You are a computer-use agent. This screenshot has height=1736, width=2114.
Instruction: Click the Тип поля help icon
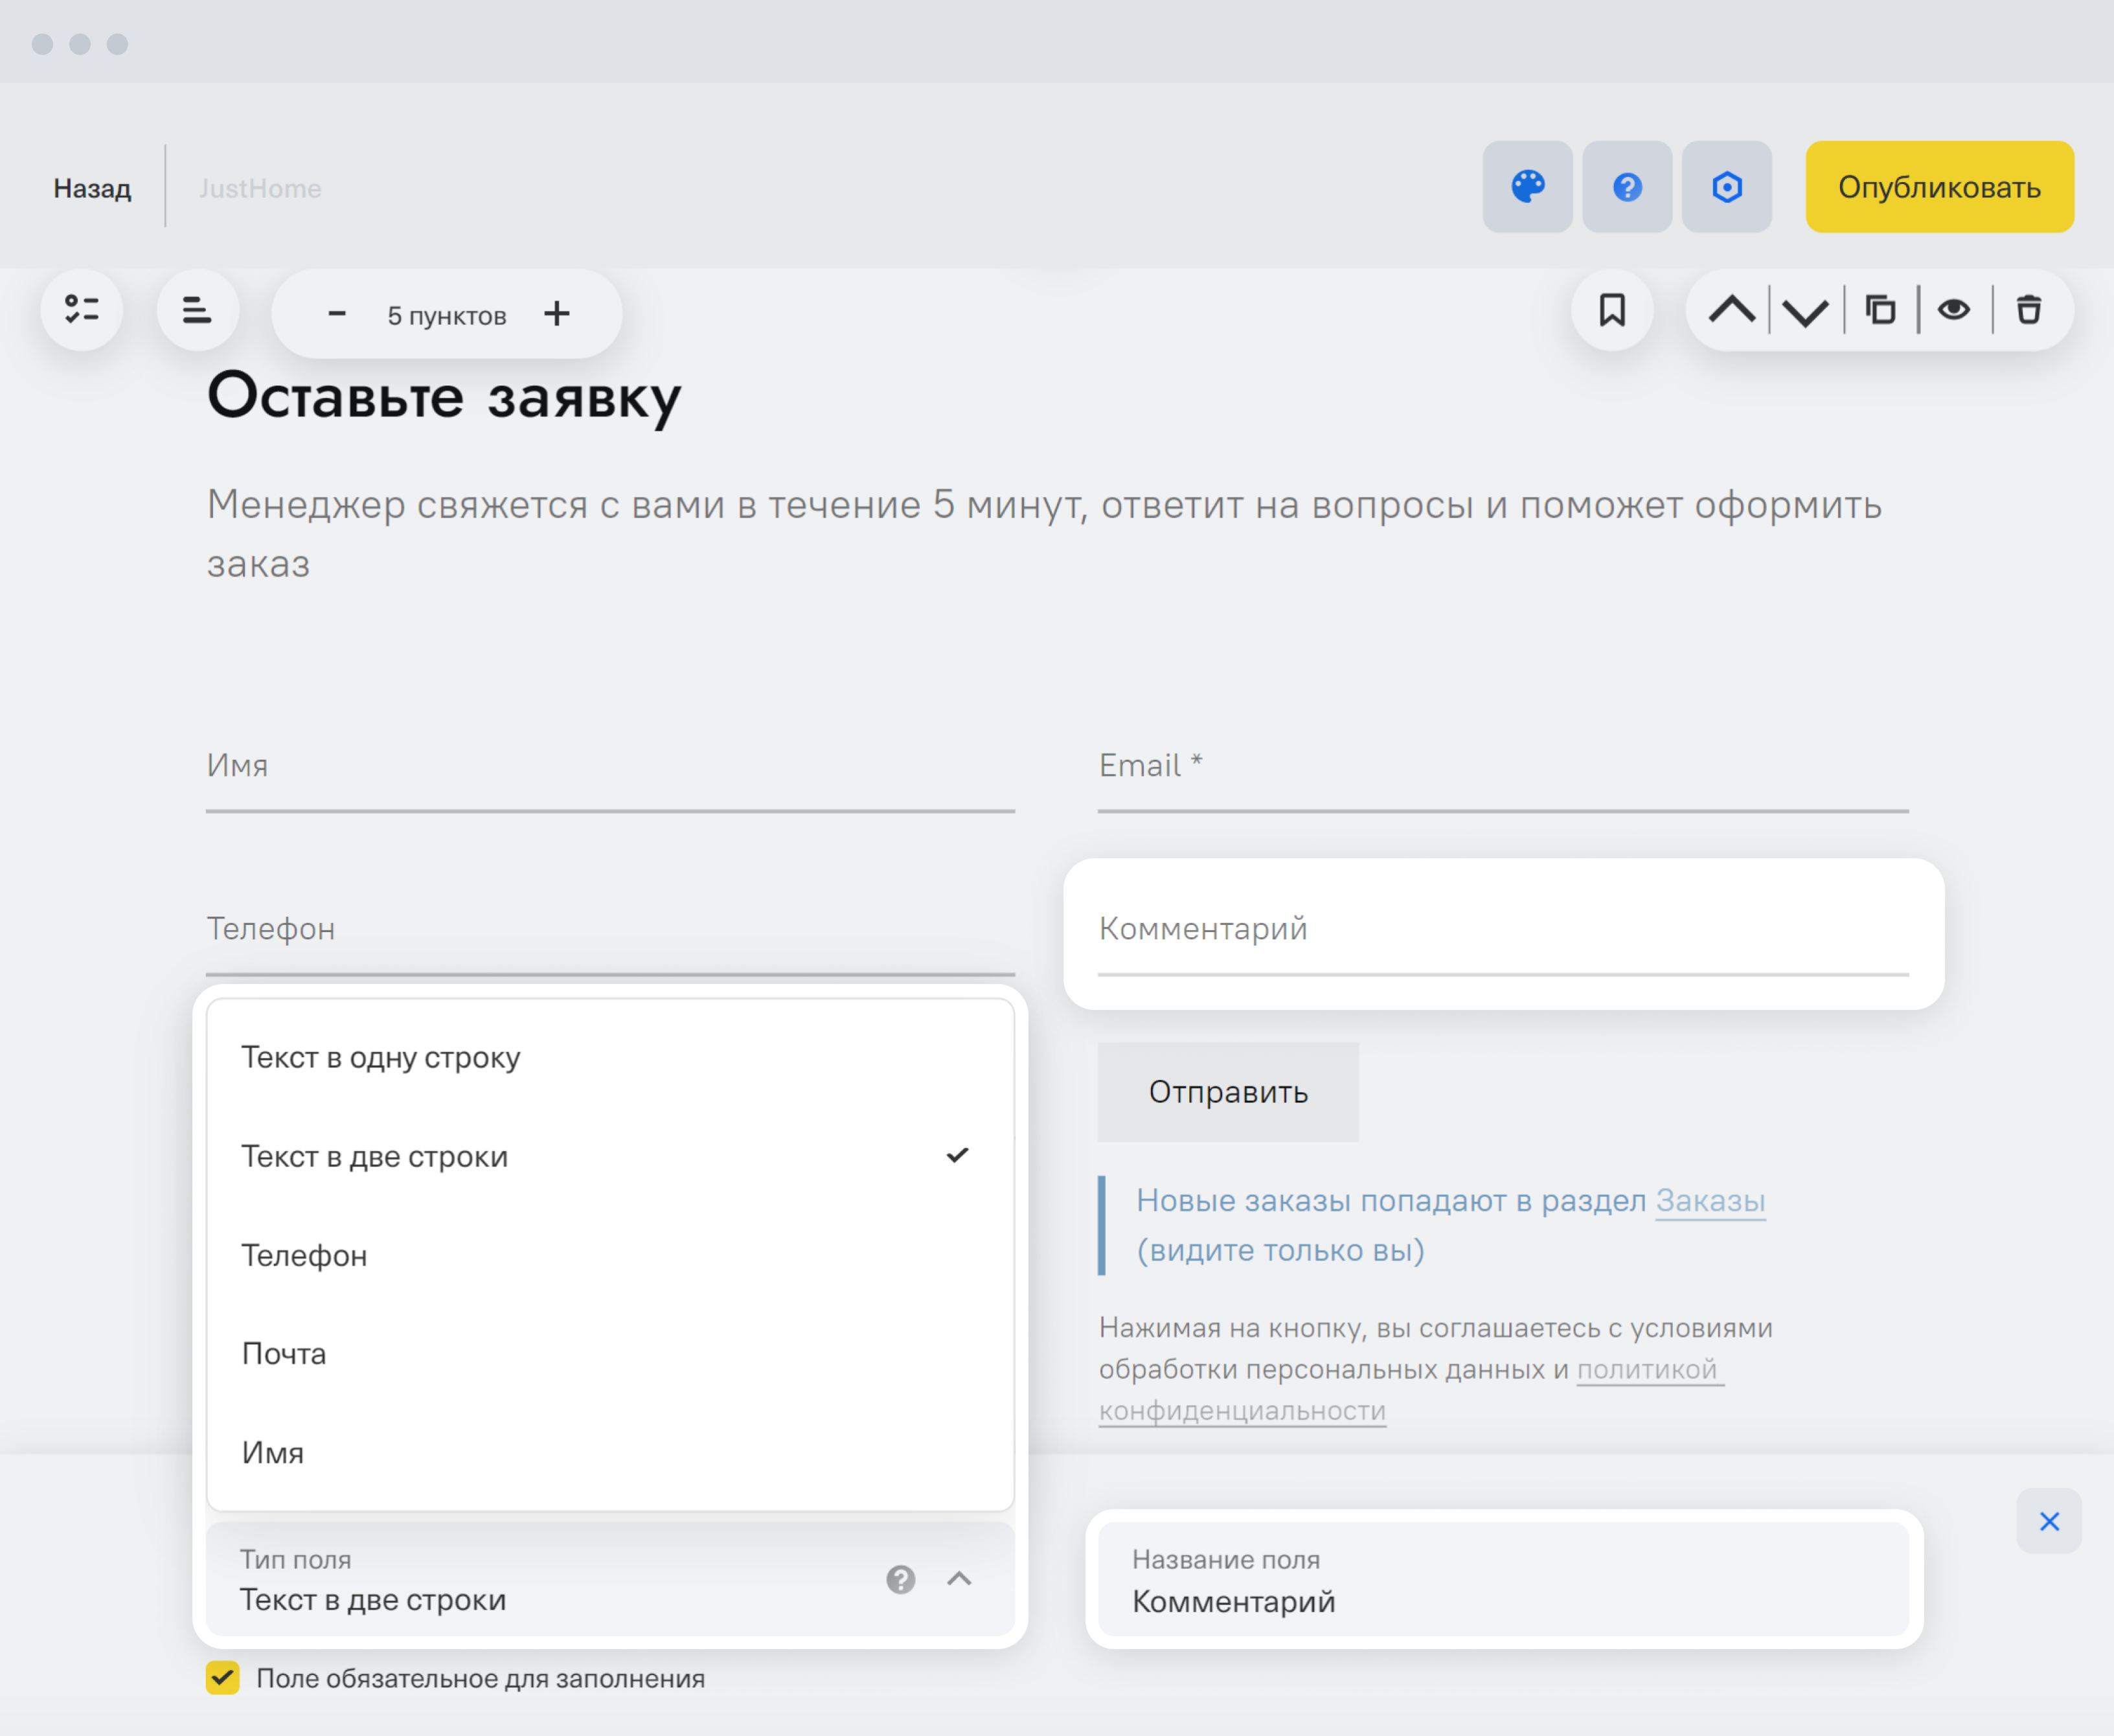(x=901, y=1579)
